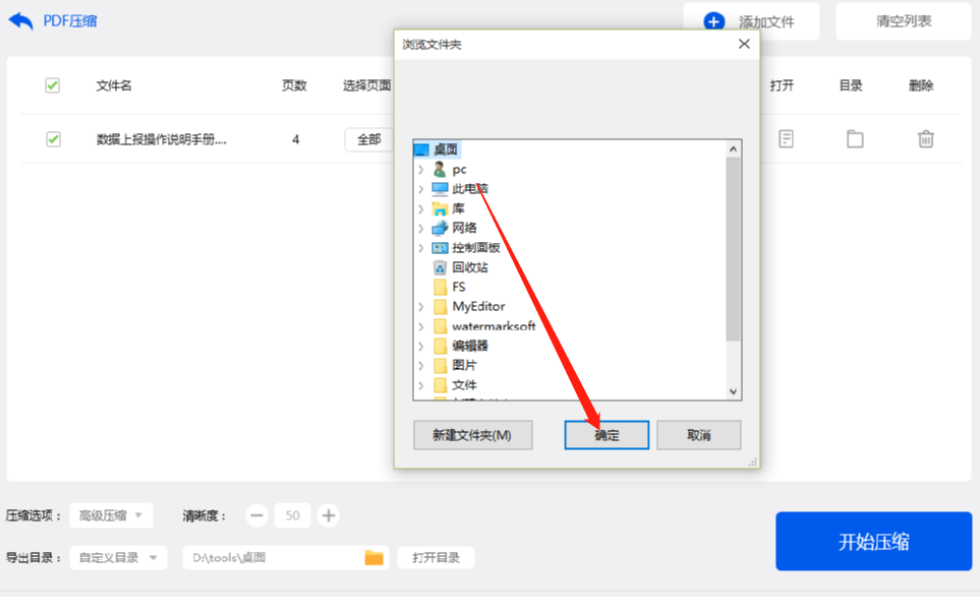Expand the MyEditor tree node

coord(421,306)
